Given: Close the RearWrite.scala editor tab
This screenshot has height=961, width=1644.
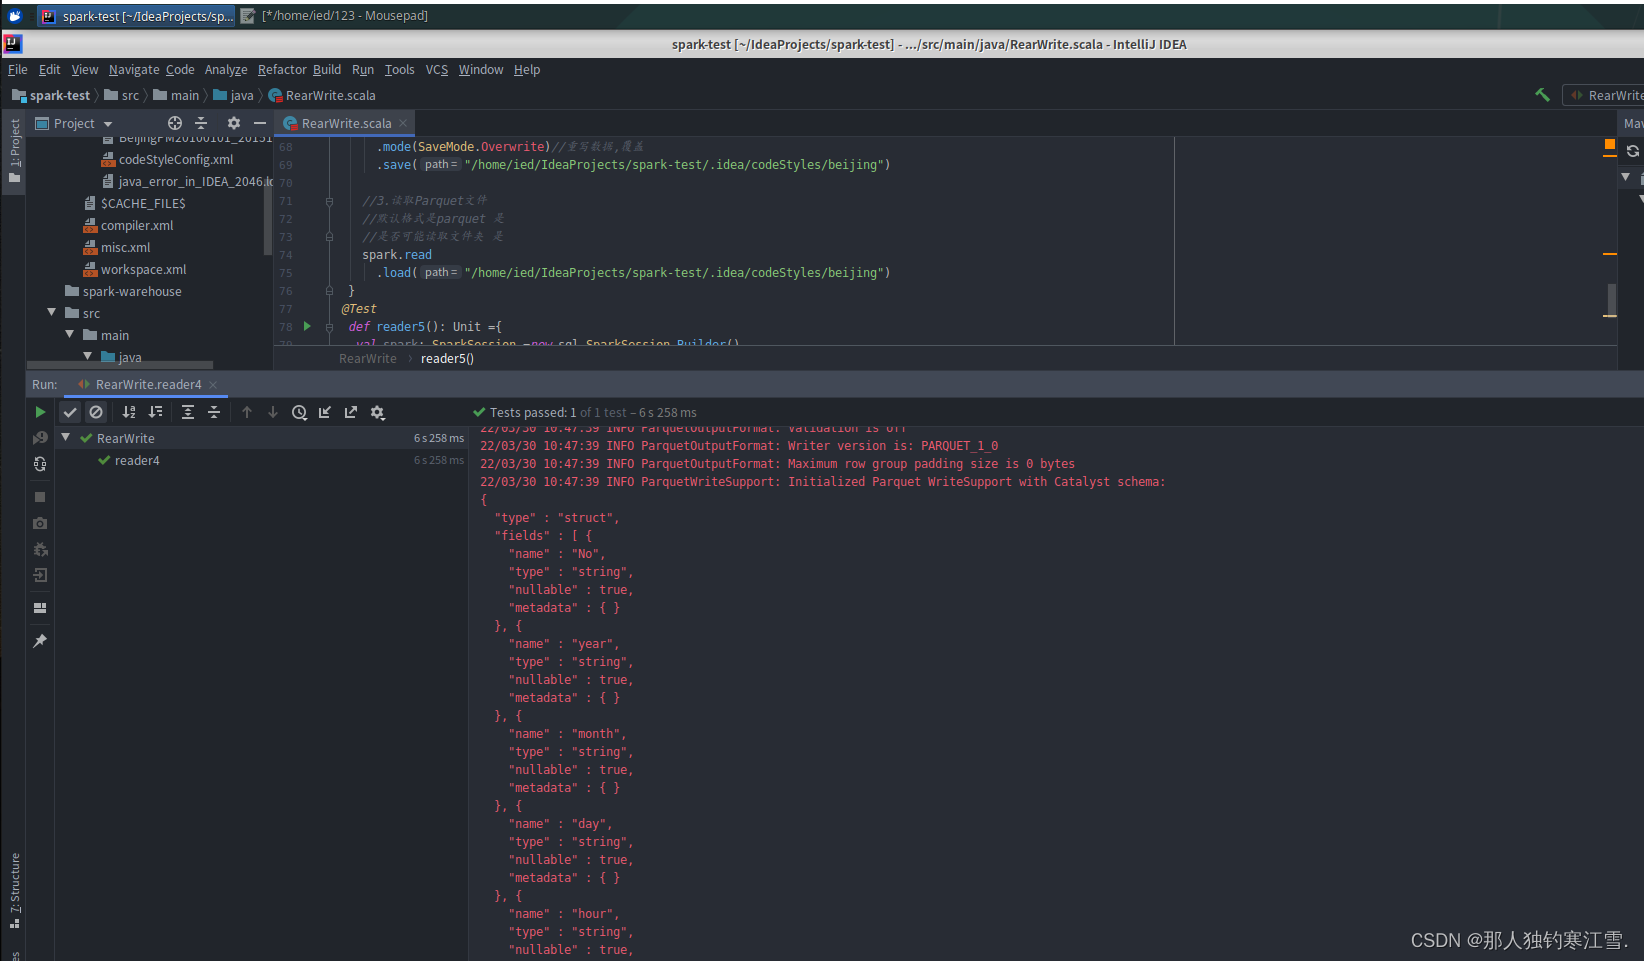Looking at the screenshot, I should pyautogui.click(x=403, y=123).
